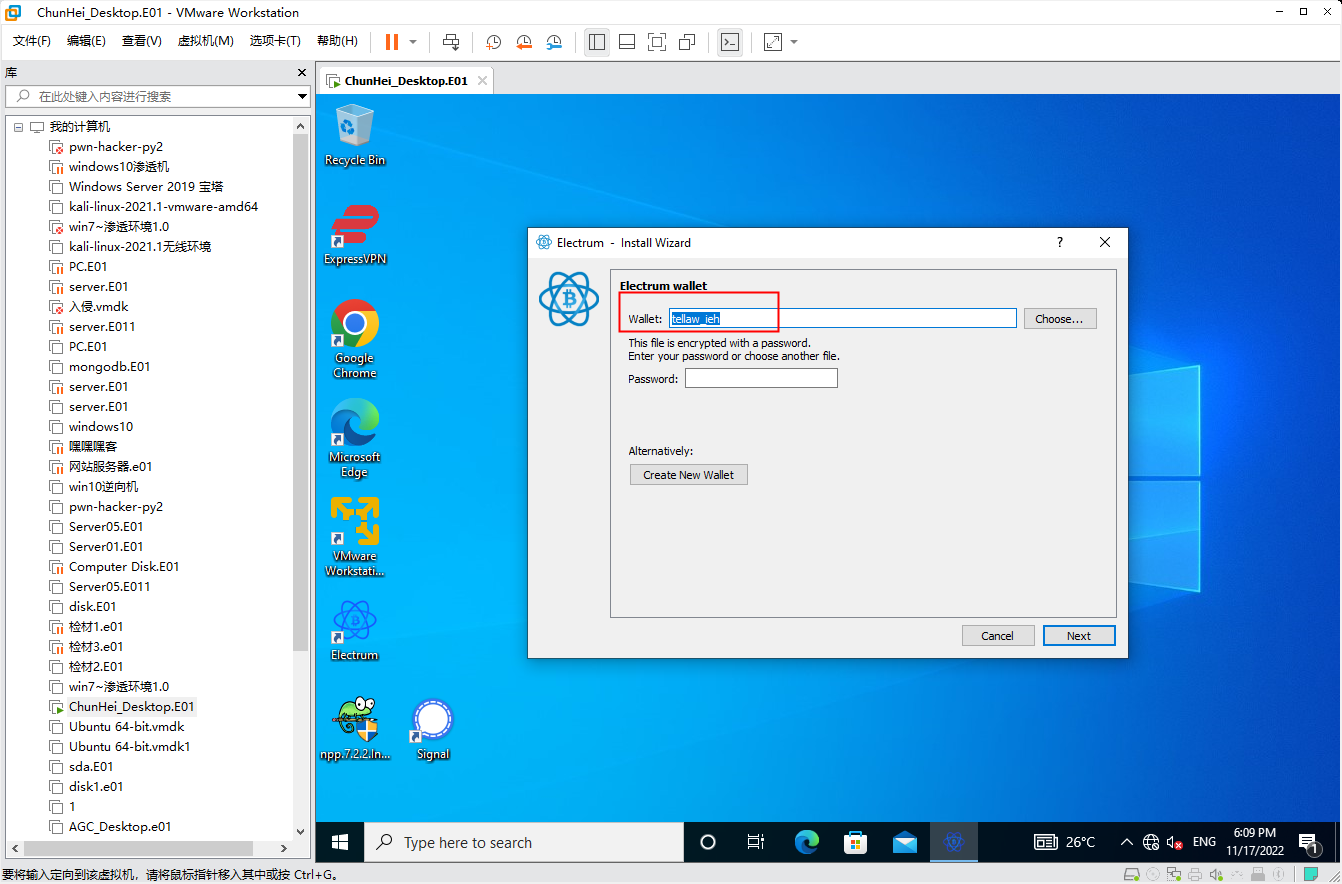The width and height of the screenshot is (1342, 884).
Task: Toggle the thumbnail bar view icon
Action: 627,42
